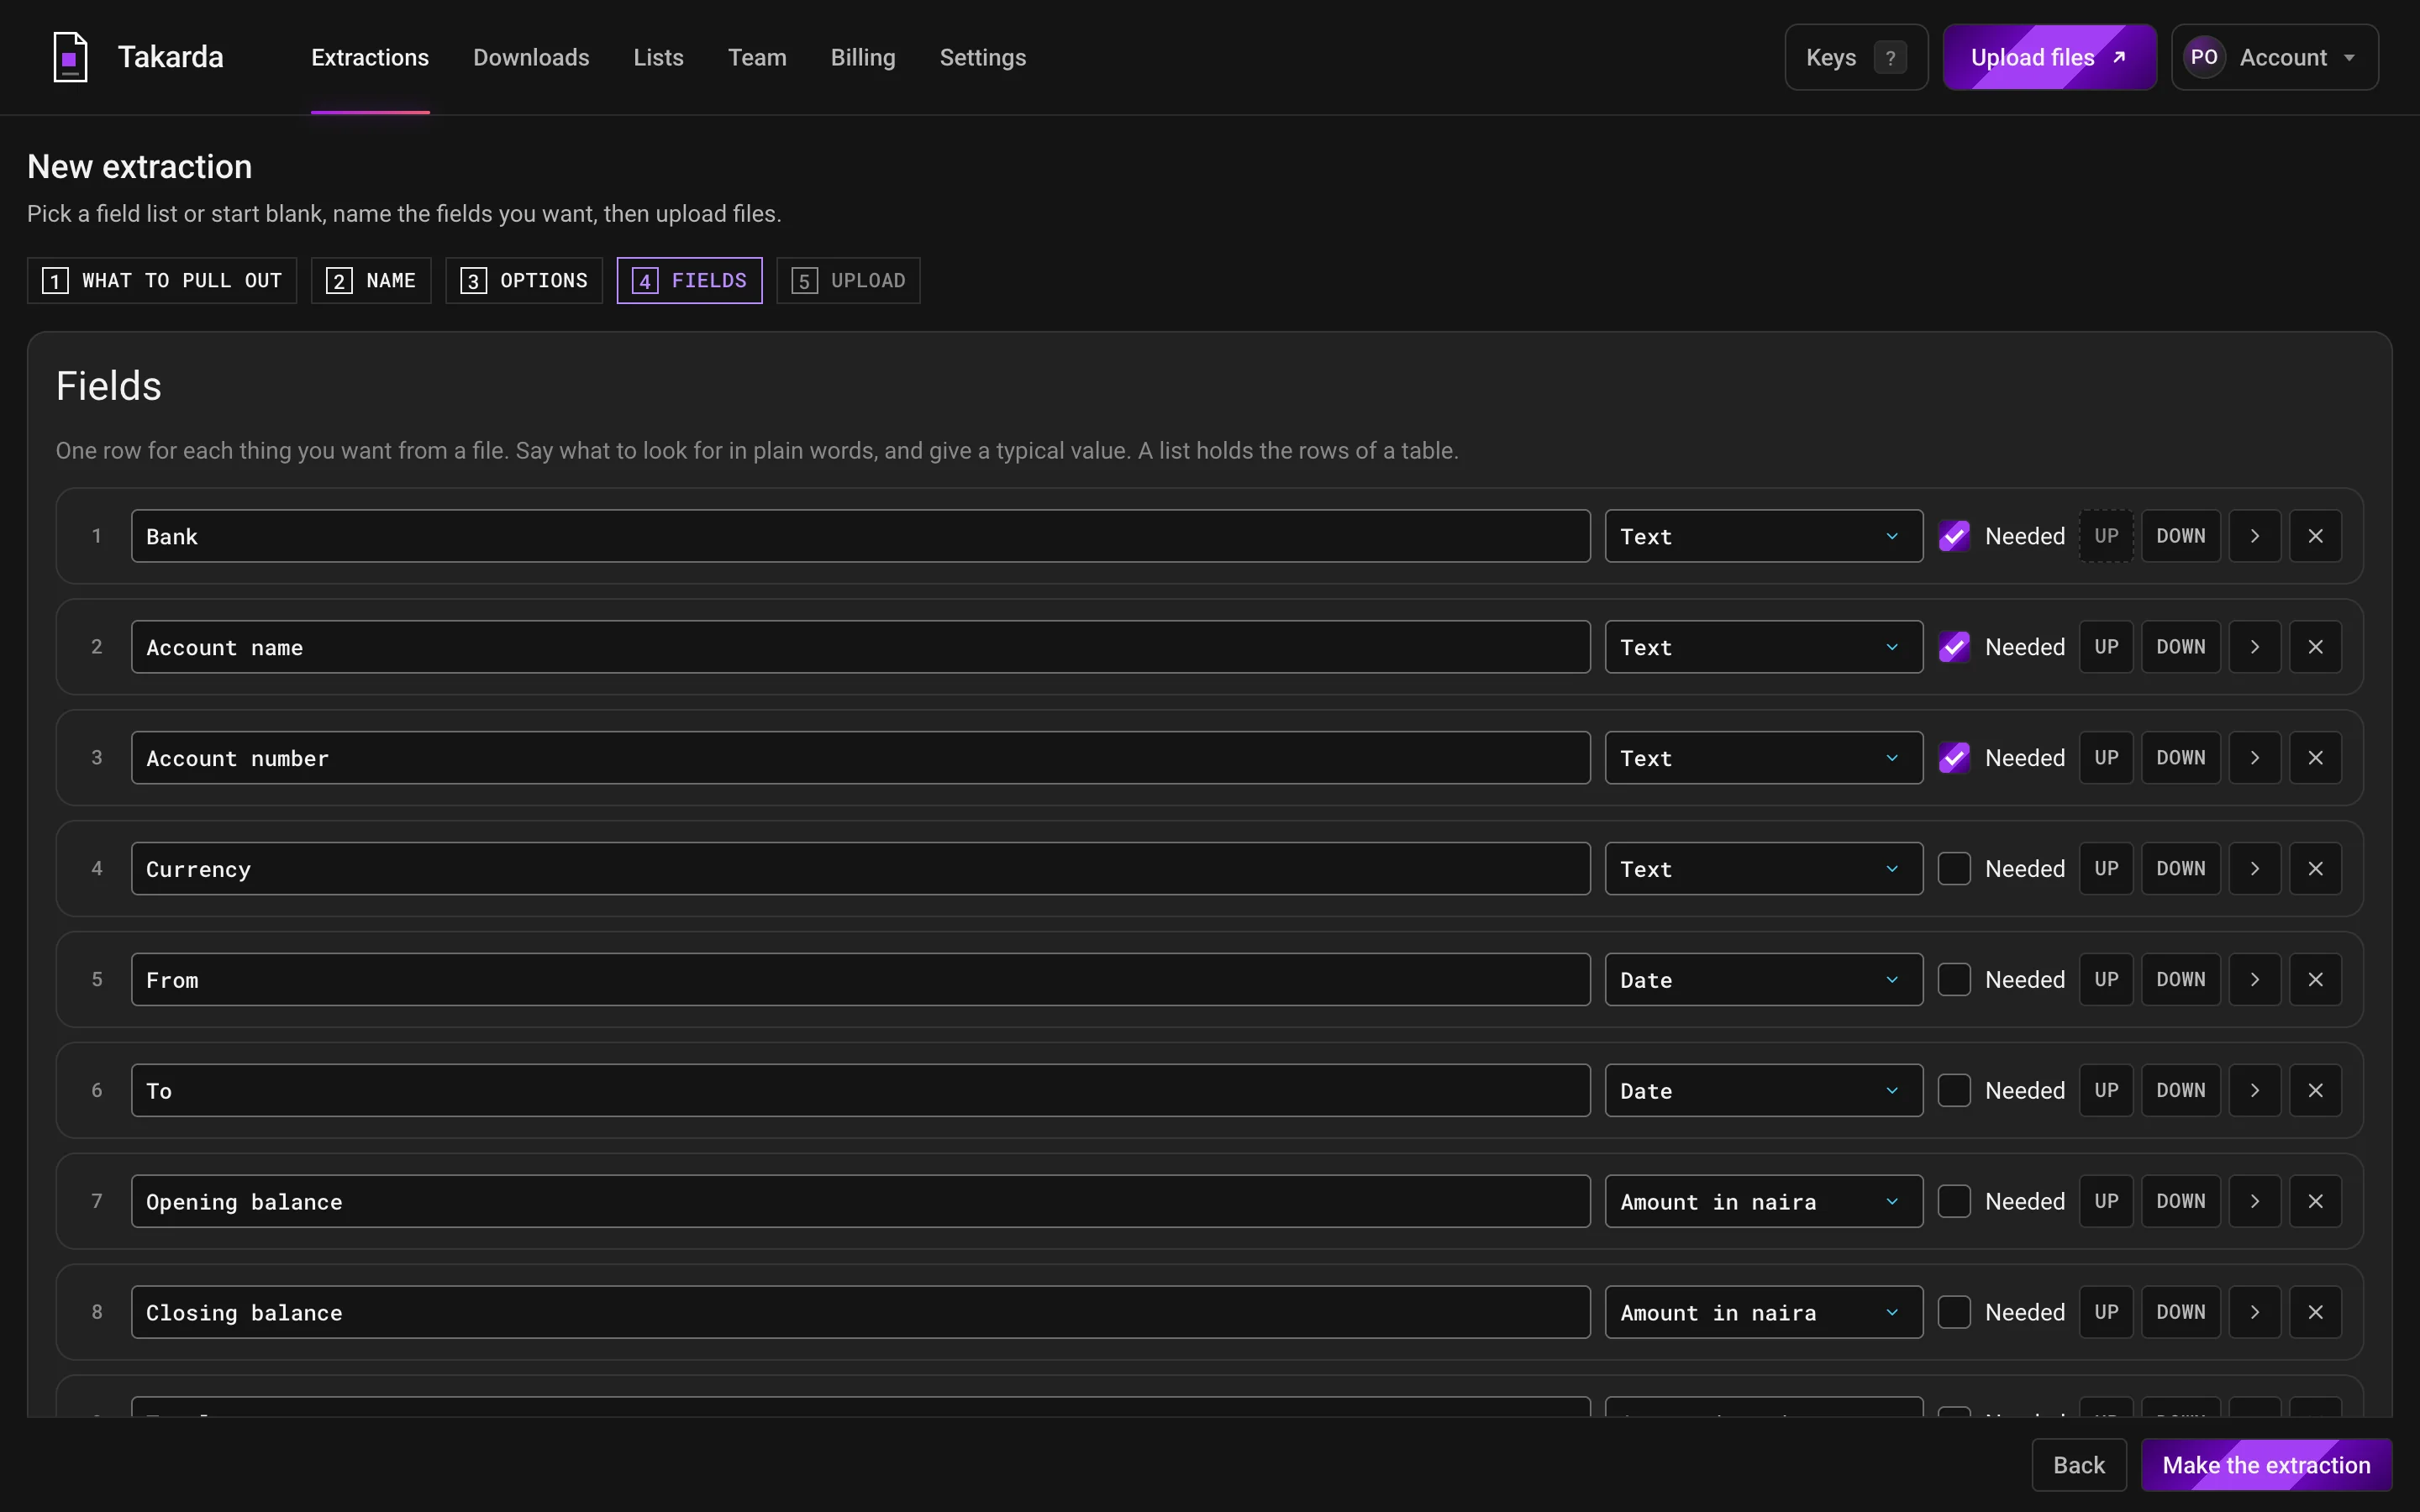
Task: Mark the From field as Needed
Action: coord(1954,980)
